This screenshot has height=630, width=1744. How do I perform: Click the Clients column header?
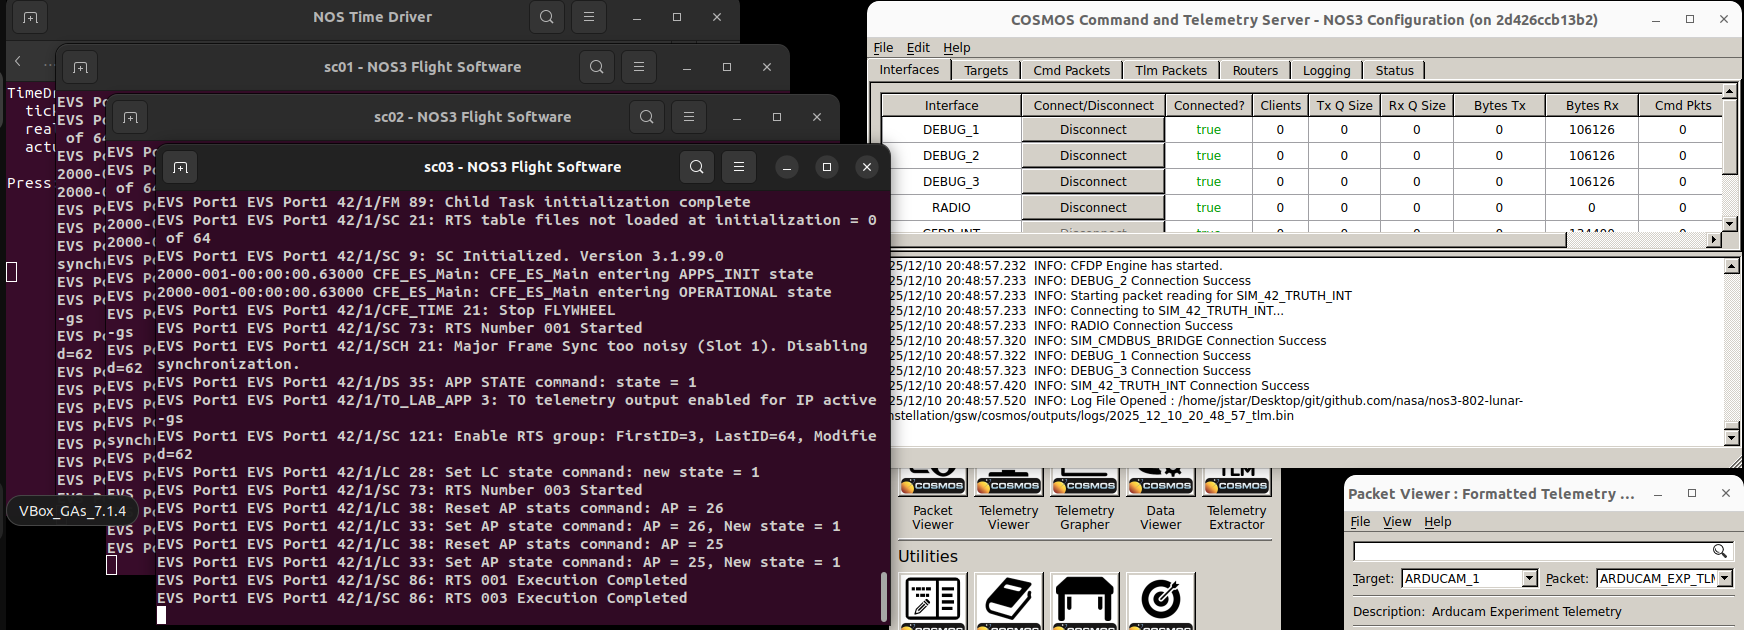1280,105
